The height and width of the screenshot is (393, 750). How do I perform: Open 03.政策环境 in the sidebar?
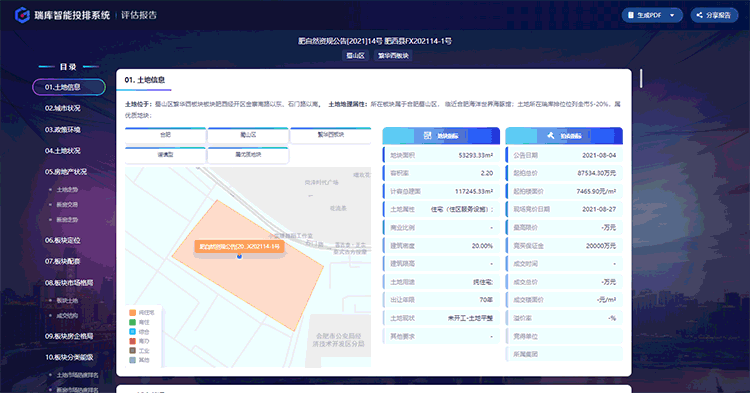[x=63, y=130]
